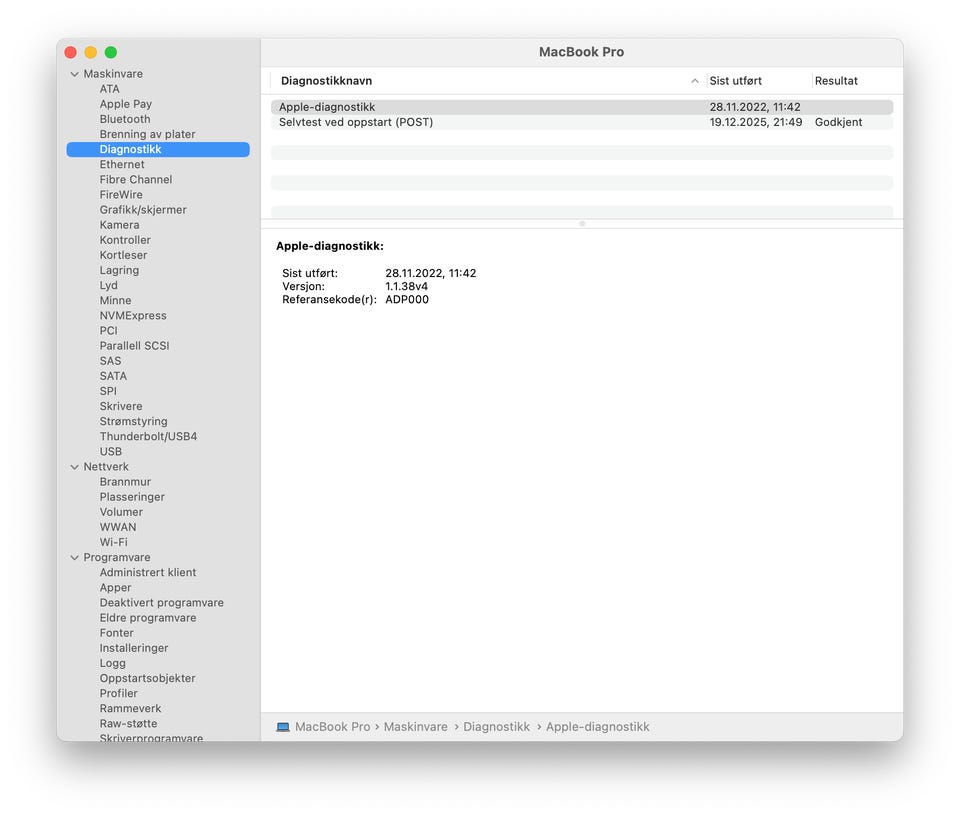This screenshot has width=960, height=816.
Task: Click the MacBook Pro laptop icon in path bar
Action: pos(283,727)
